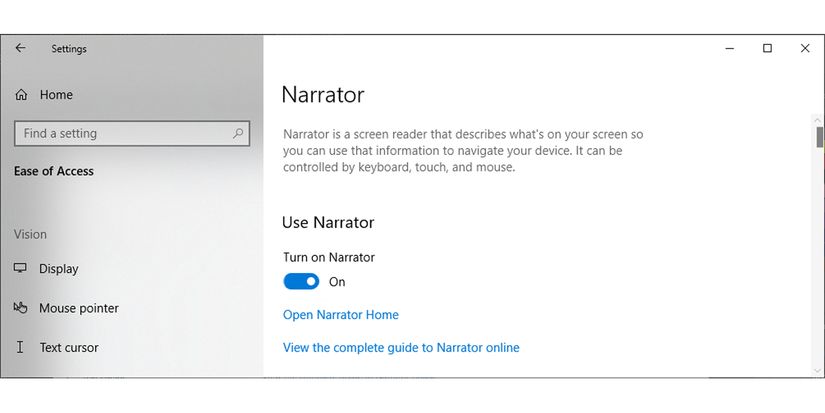The height and width of the screenshot is (413, 825).
Task: Go to Mouse pointer settings label
Action: point(79,308)
